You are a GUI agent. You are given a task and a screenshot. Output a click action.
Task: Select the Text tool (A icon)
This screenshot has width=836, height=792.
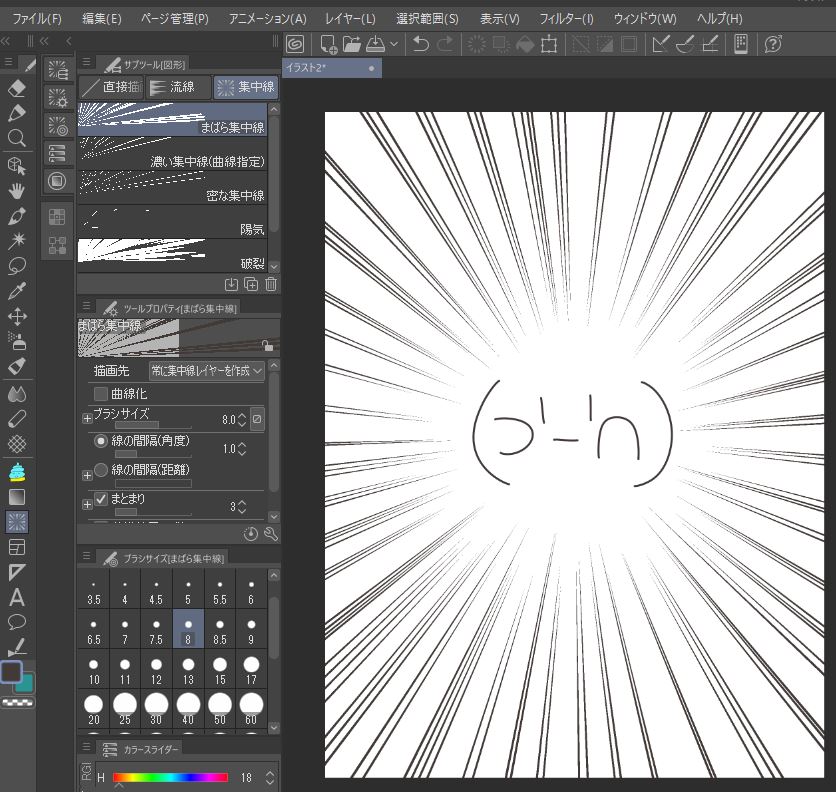[x=16, y=598]
